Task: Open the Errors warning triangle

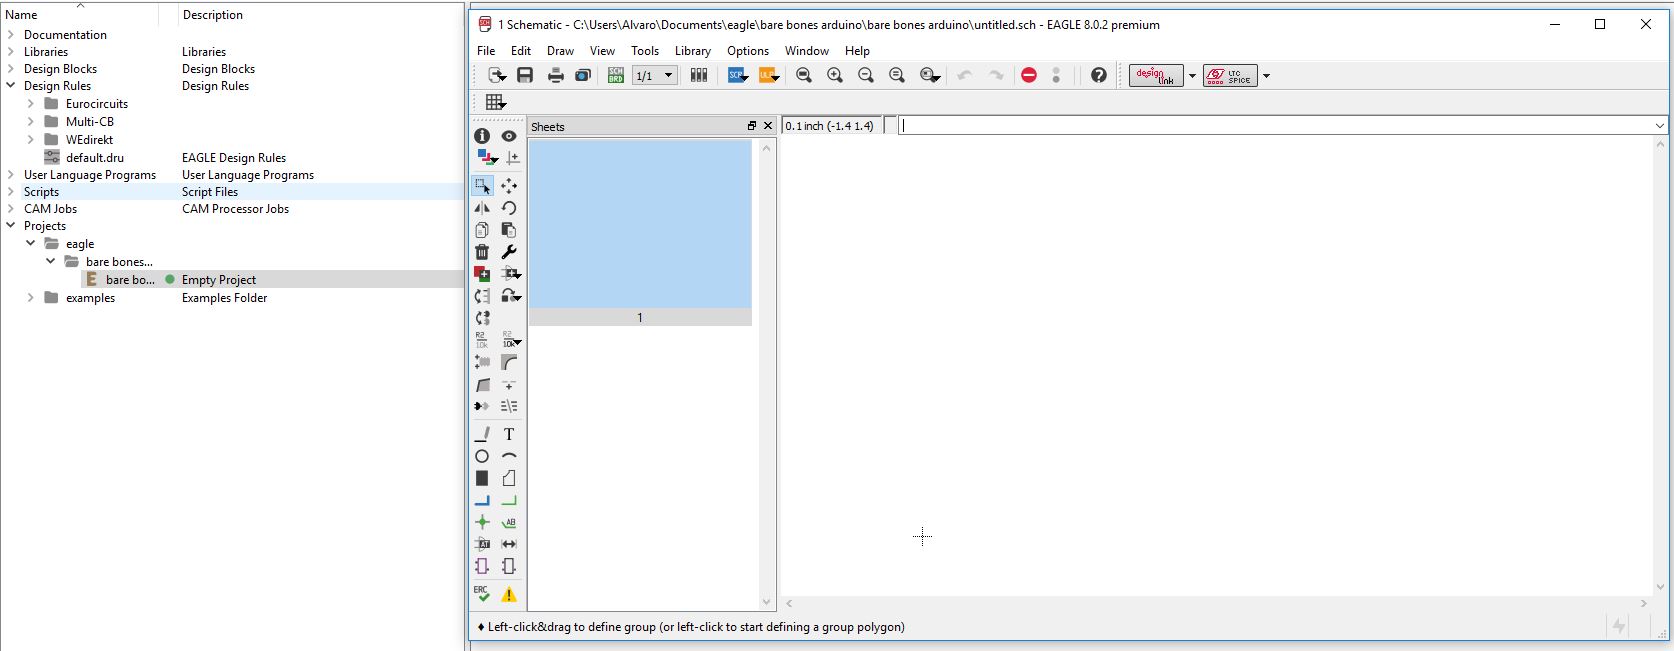Action: [509, 594]
